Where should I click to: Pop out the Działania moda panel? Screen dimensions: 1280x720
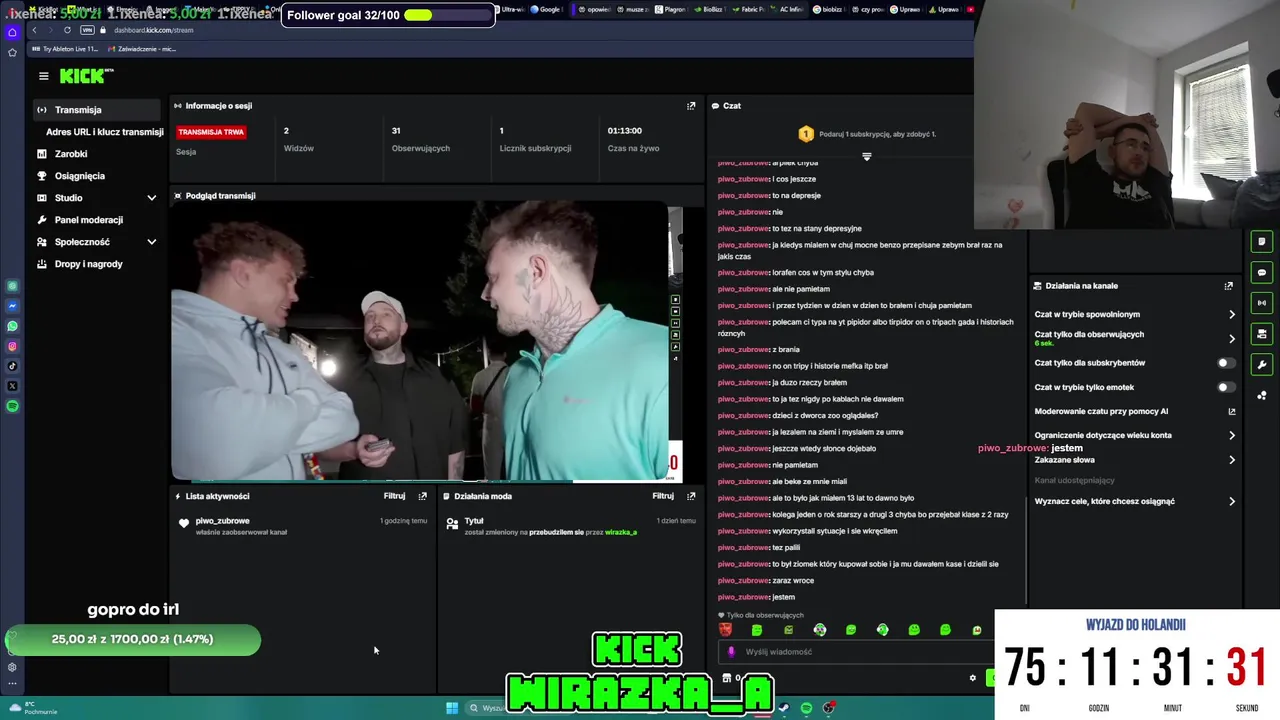click(691, 496)
